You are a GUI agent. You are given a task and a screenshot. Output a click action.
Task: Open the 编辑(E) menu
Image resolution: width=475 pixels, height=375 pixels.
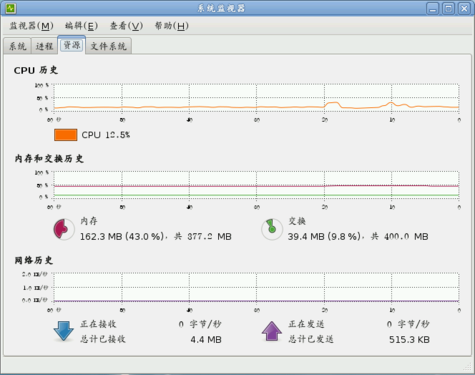click(x=81, y=26)
